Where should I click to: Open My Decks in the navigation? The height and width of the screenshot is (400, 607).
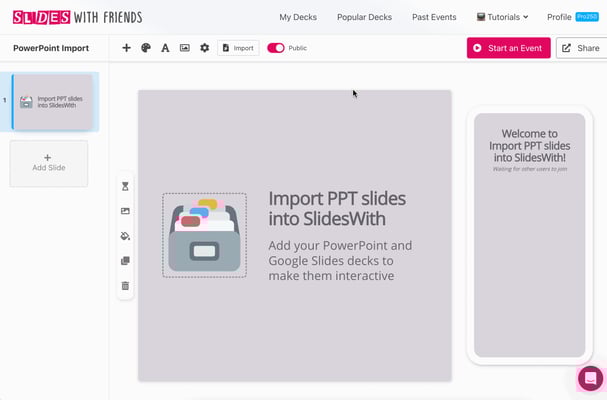(298, 17)
